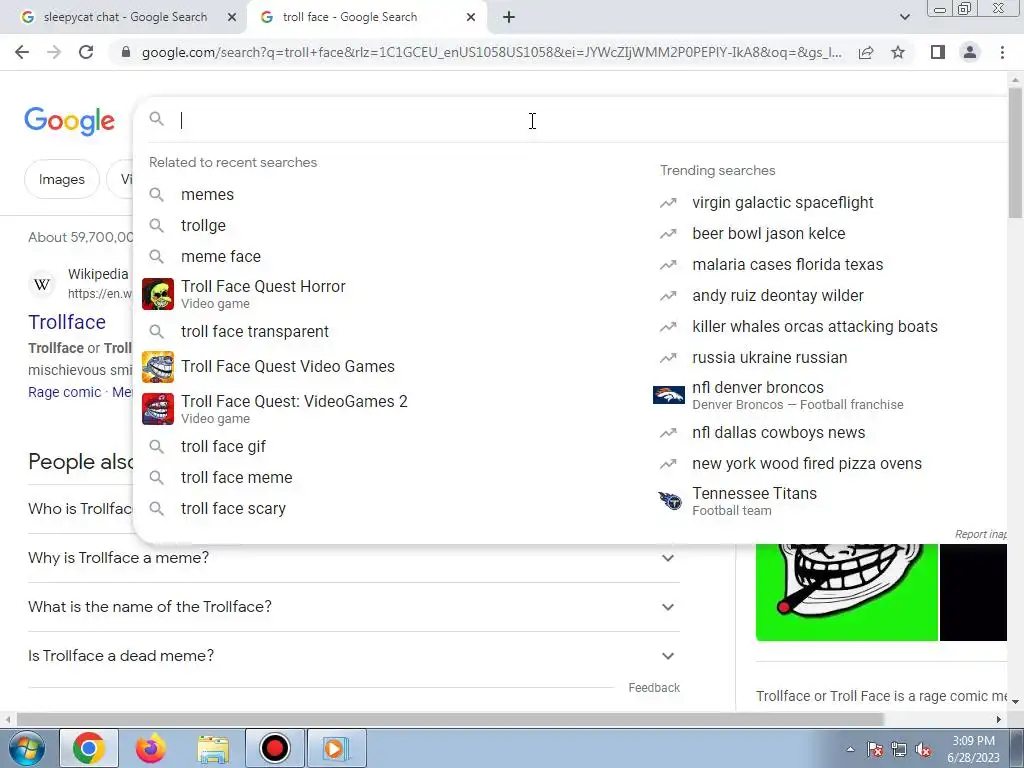Click the Denver Broncos logo icon
This screenshot has height=768, width=1024.
[x=669, y=395]
